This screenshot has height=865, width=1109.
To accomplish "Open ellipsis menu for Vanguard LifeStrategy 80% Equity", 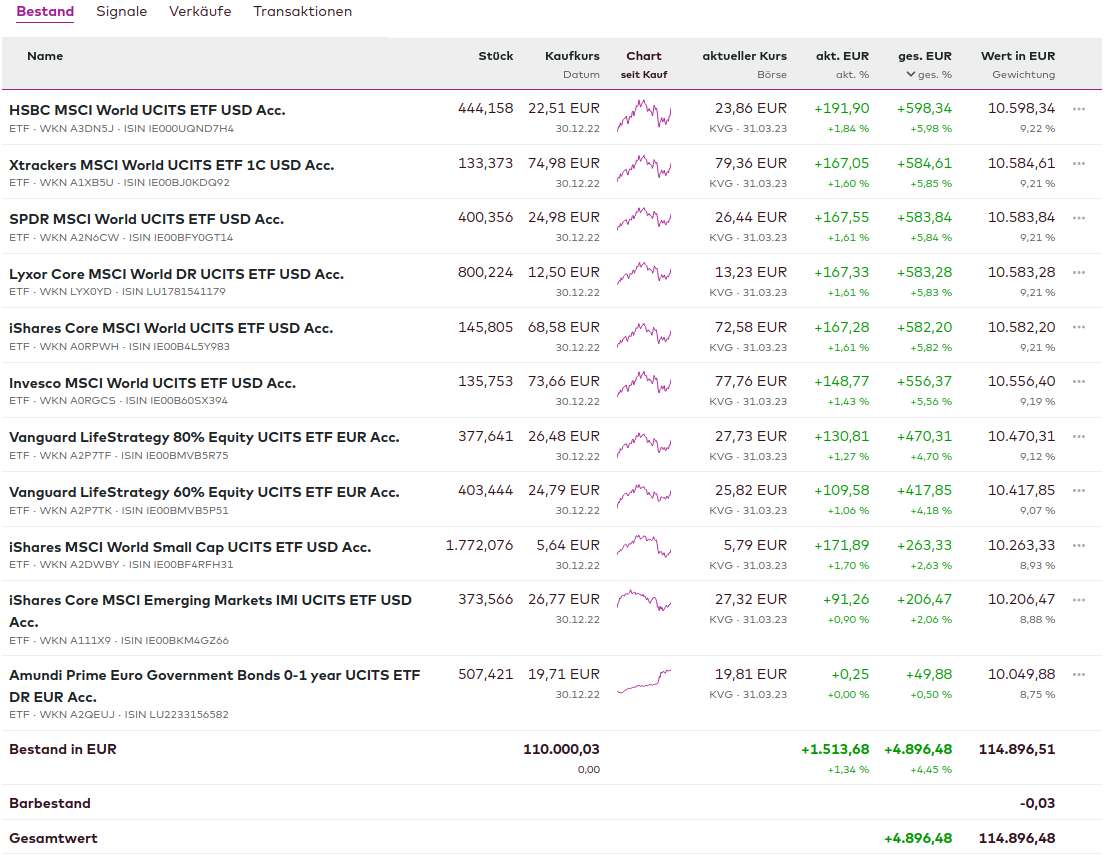I will pyautogui.click(x=1078, y=437).
